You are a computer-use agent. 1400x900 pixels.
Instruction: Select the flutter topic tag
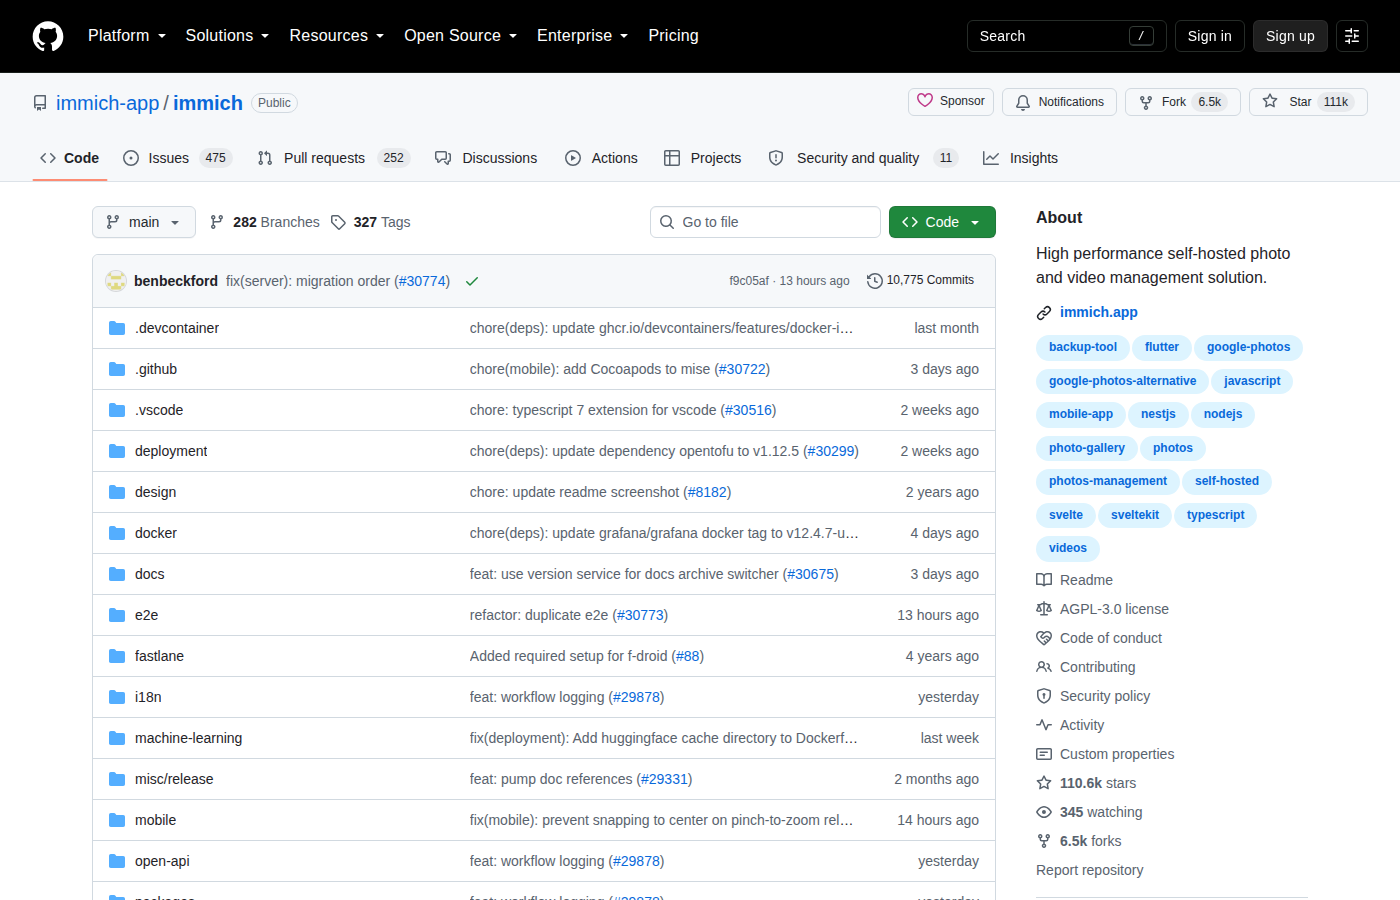pos(1161,347)
